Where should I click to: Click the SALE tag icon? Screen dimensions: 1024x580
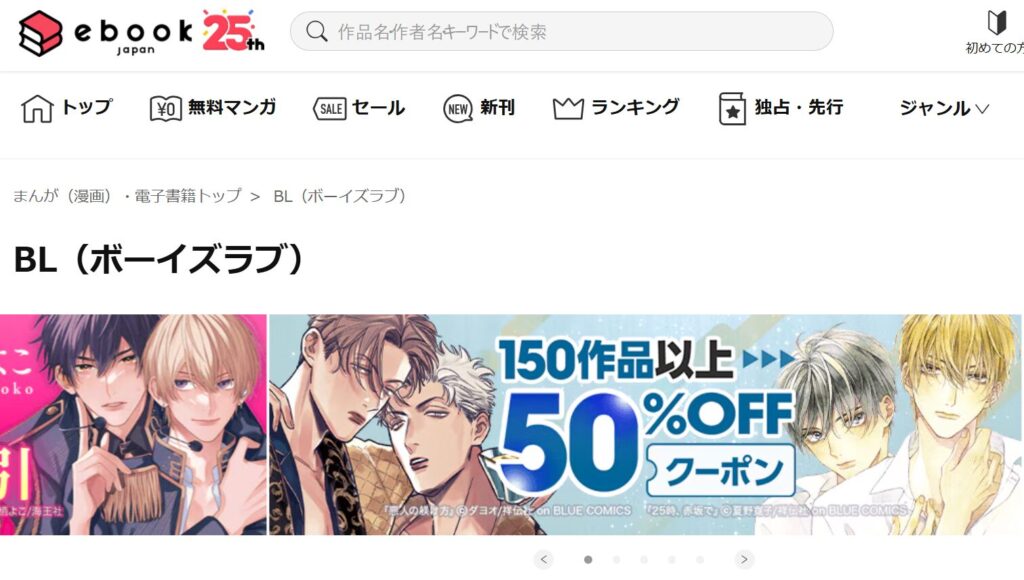330,108
